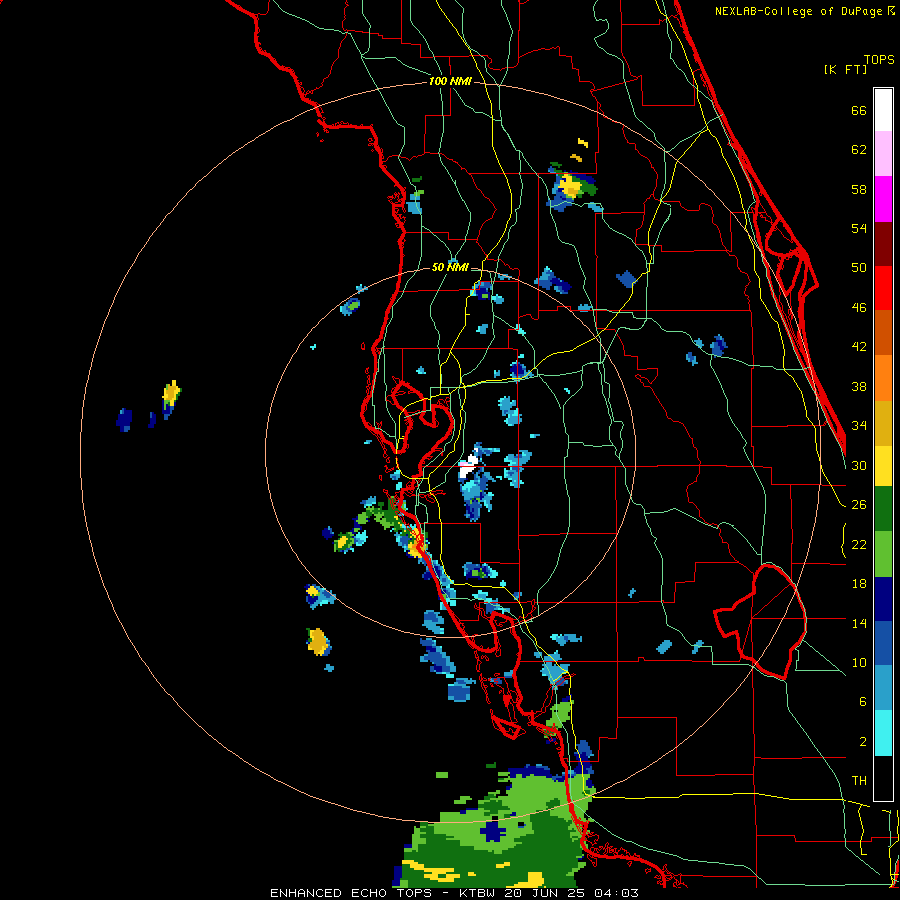The height and width of the screenshot is (900, 900).
Task: Click the dark red legend swatch
Action: click(883, 244)
